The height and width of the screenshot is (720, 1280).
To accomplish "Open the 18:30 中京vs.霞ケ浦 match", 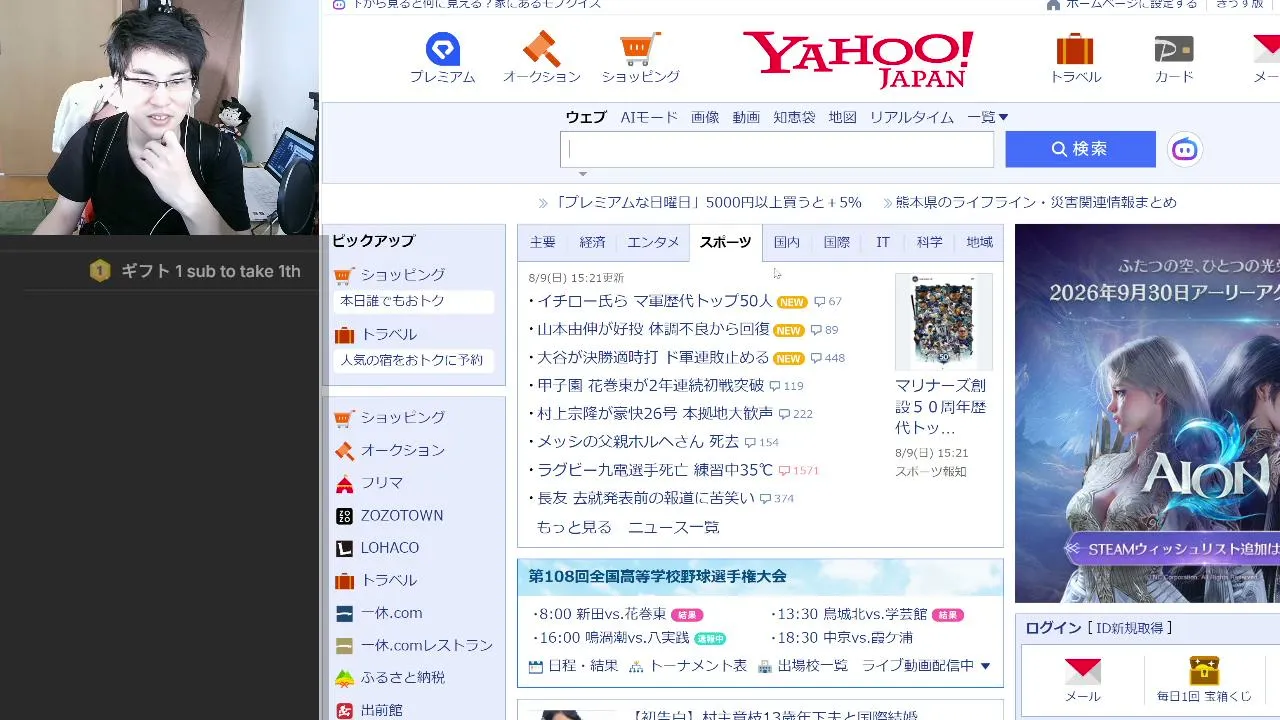I will [x=845, y=637].
